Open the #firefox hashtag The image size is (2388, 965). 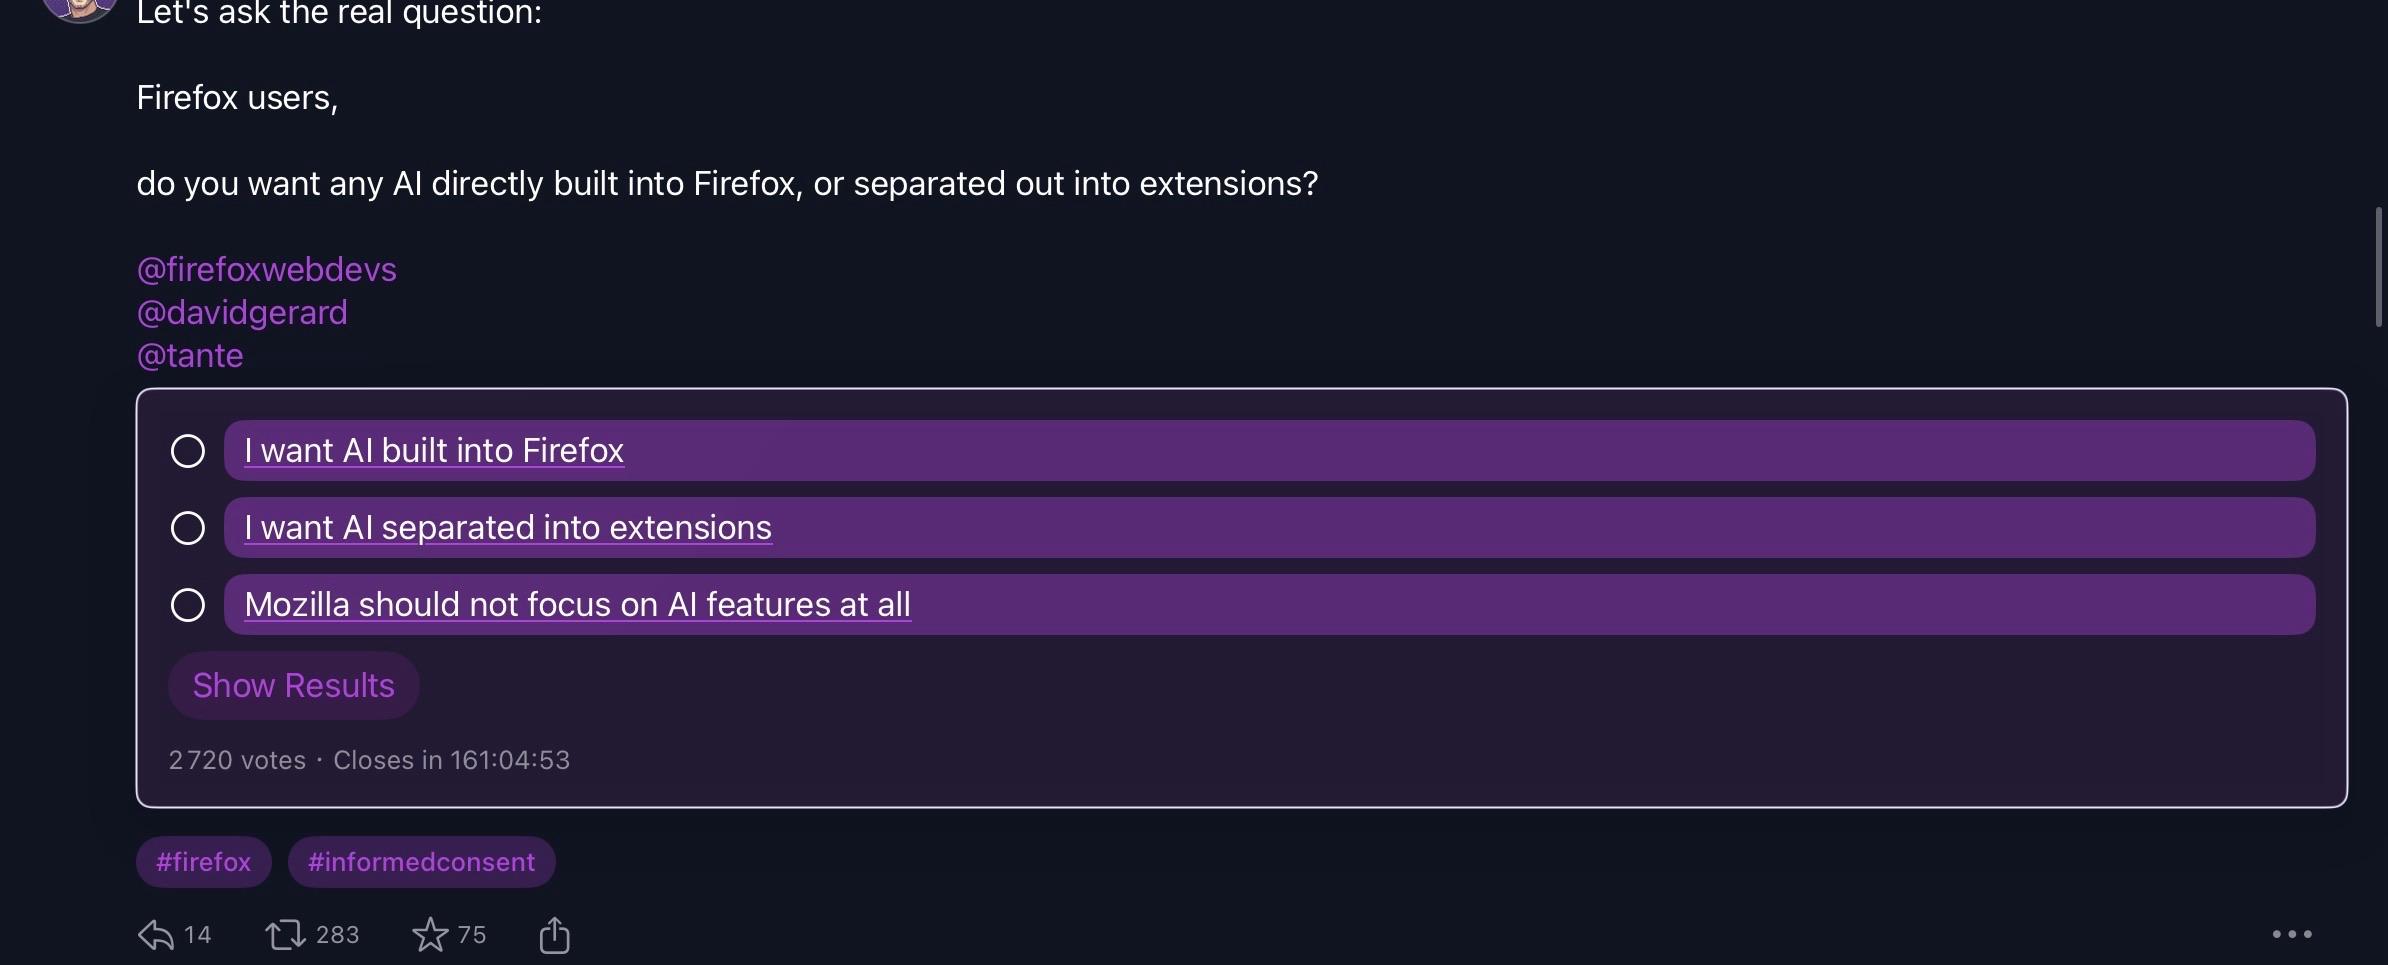click(203, 862)
